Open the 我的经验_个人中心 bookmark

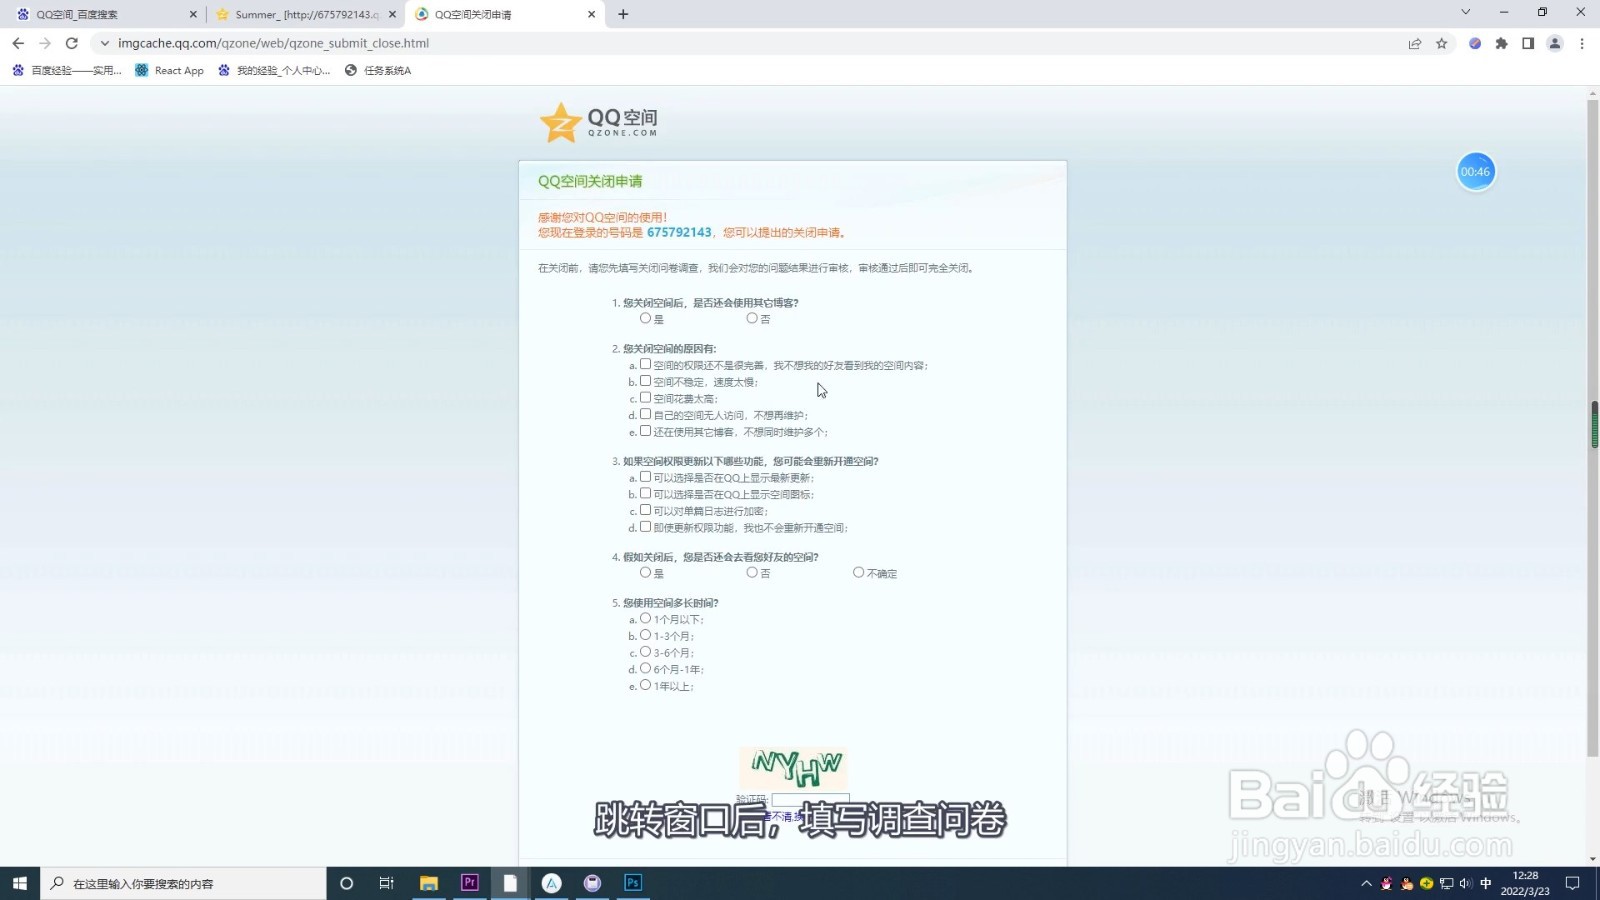[274, 70]
